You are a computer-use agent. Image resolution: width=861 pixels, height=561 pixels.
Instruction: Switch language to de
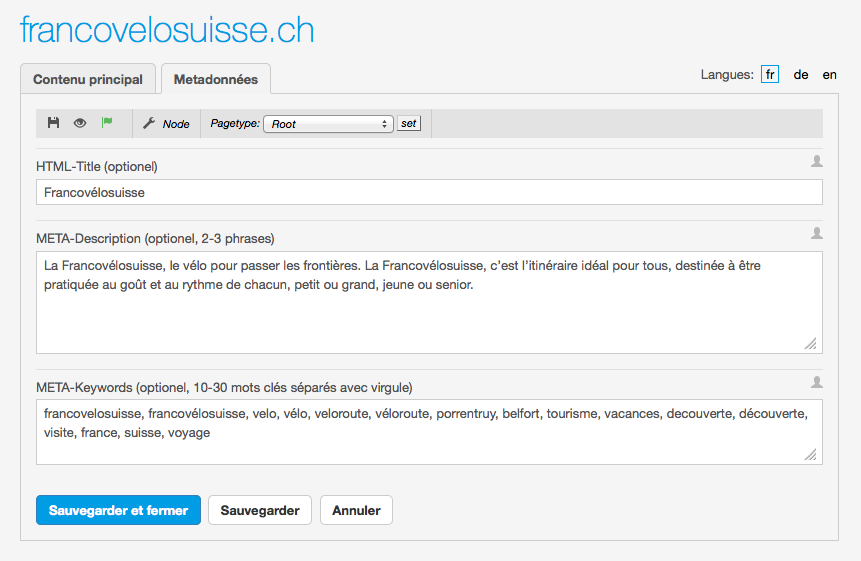[x=801, y=75]
